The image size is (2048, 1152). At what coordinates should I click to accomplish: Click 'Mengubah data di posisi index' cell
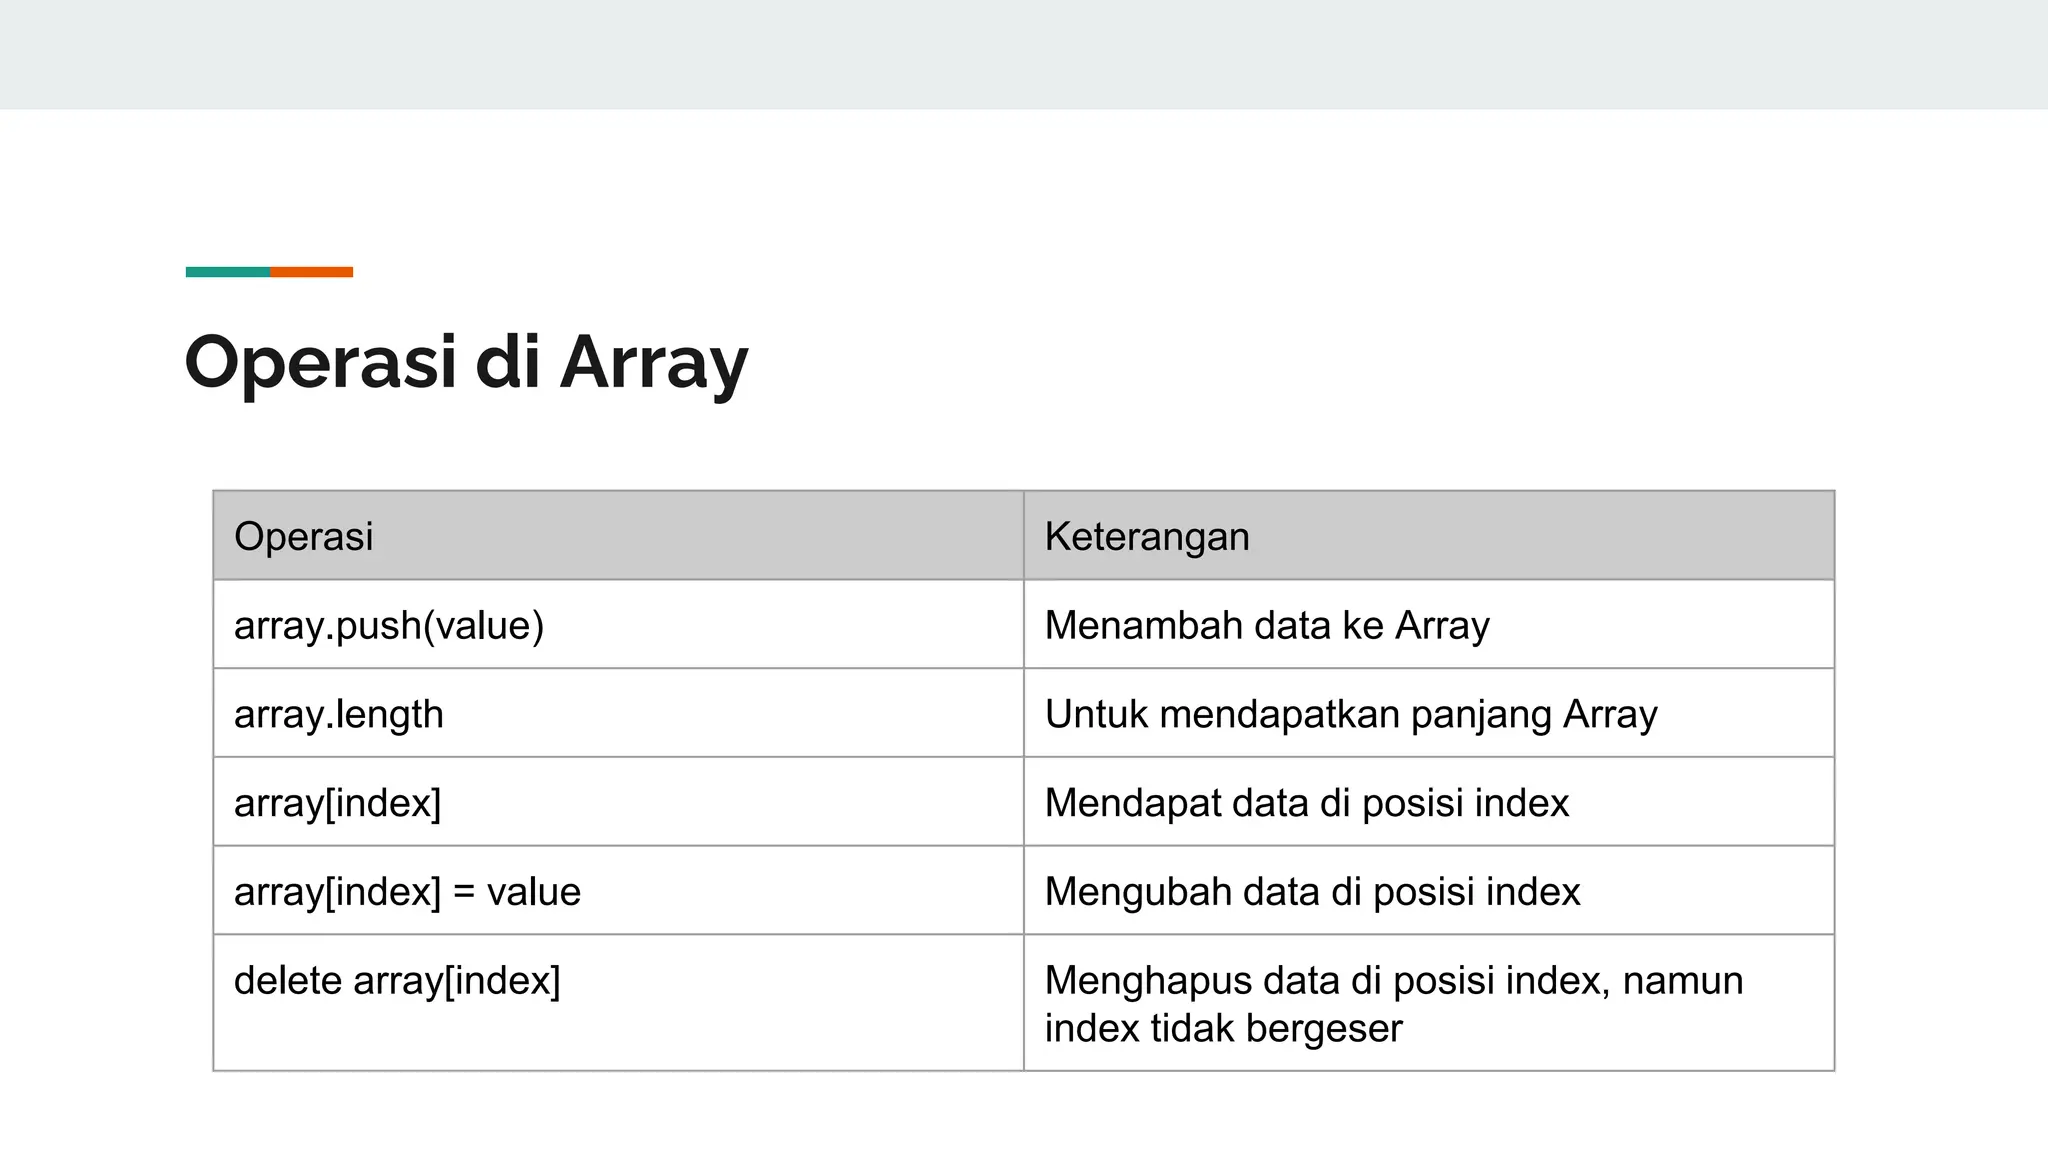click(1429, 891)
